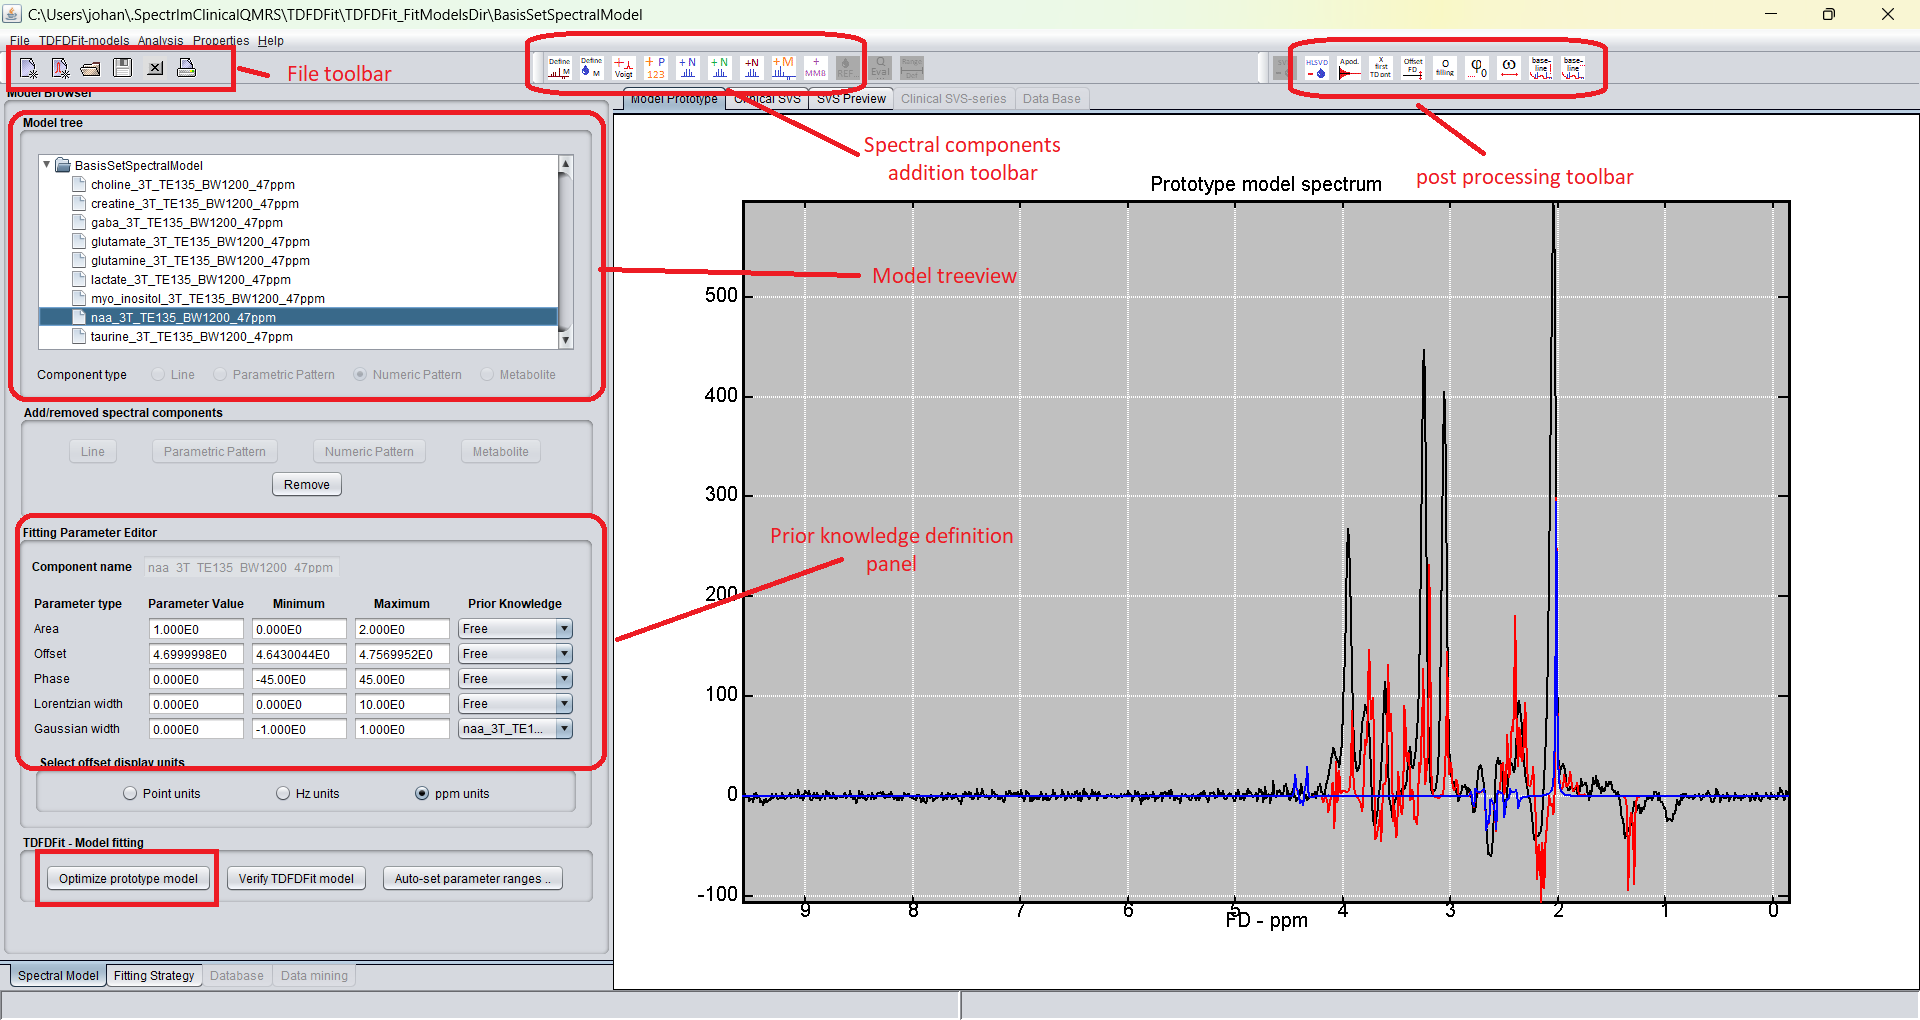Select the Line component type radio

click(x=158, y=375)
